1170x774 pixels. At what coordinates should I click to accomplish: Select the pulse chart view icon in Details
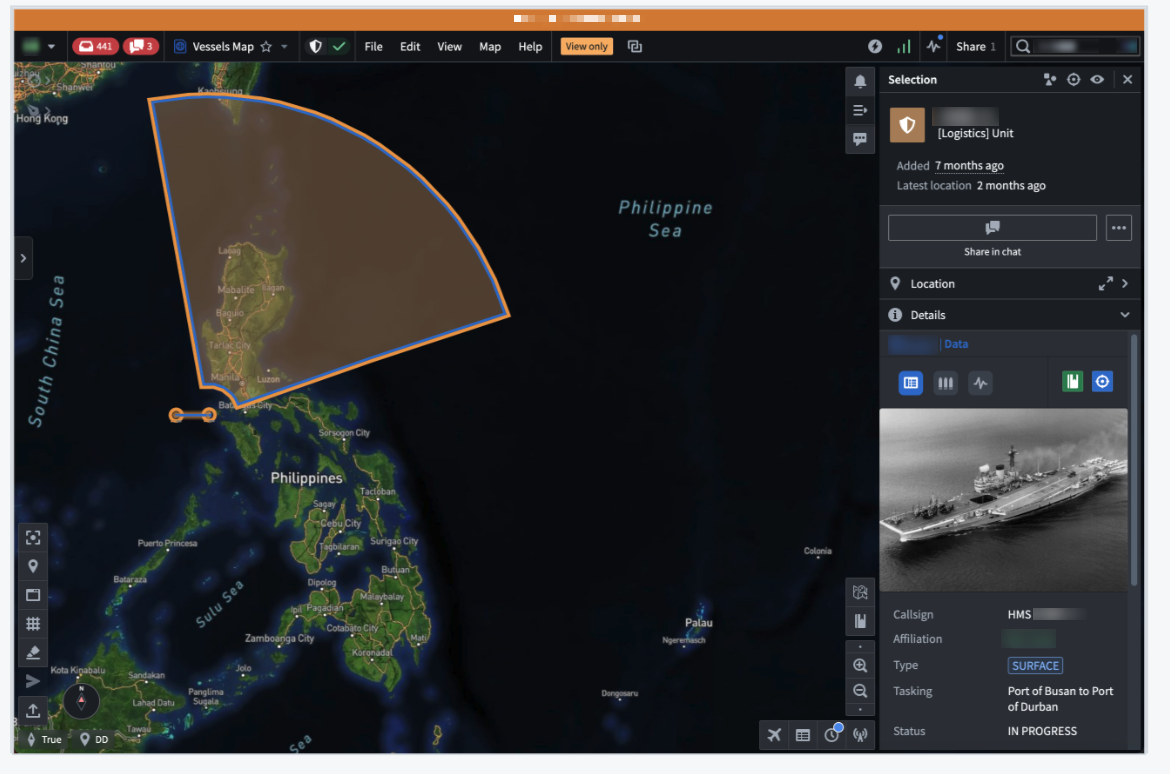tap(980, 383)
